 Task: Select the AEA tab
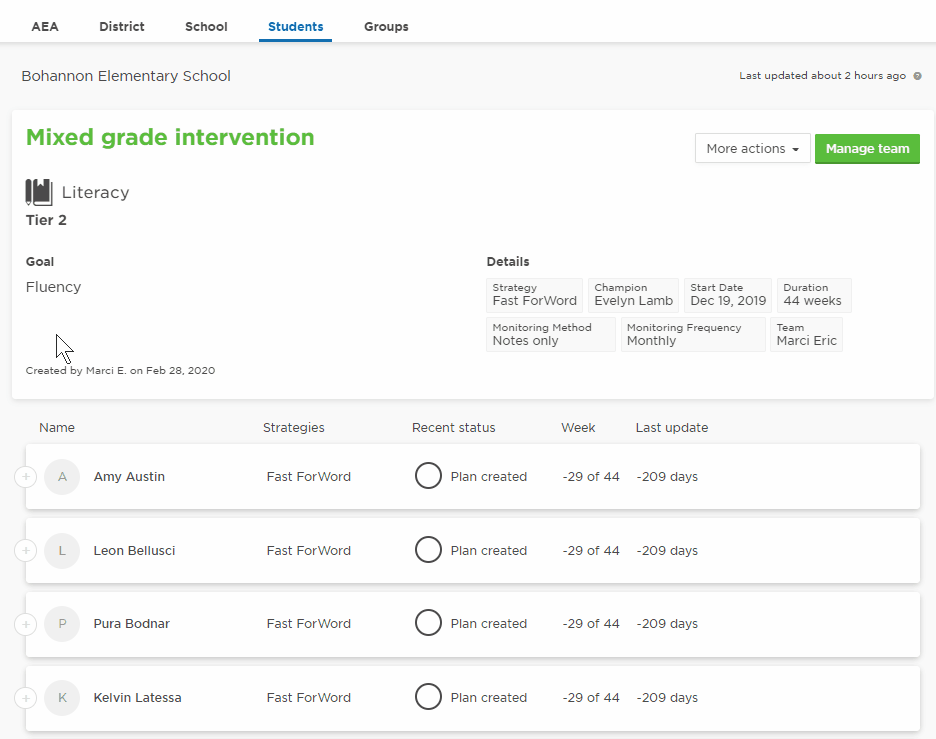(x=45, y=27)
